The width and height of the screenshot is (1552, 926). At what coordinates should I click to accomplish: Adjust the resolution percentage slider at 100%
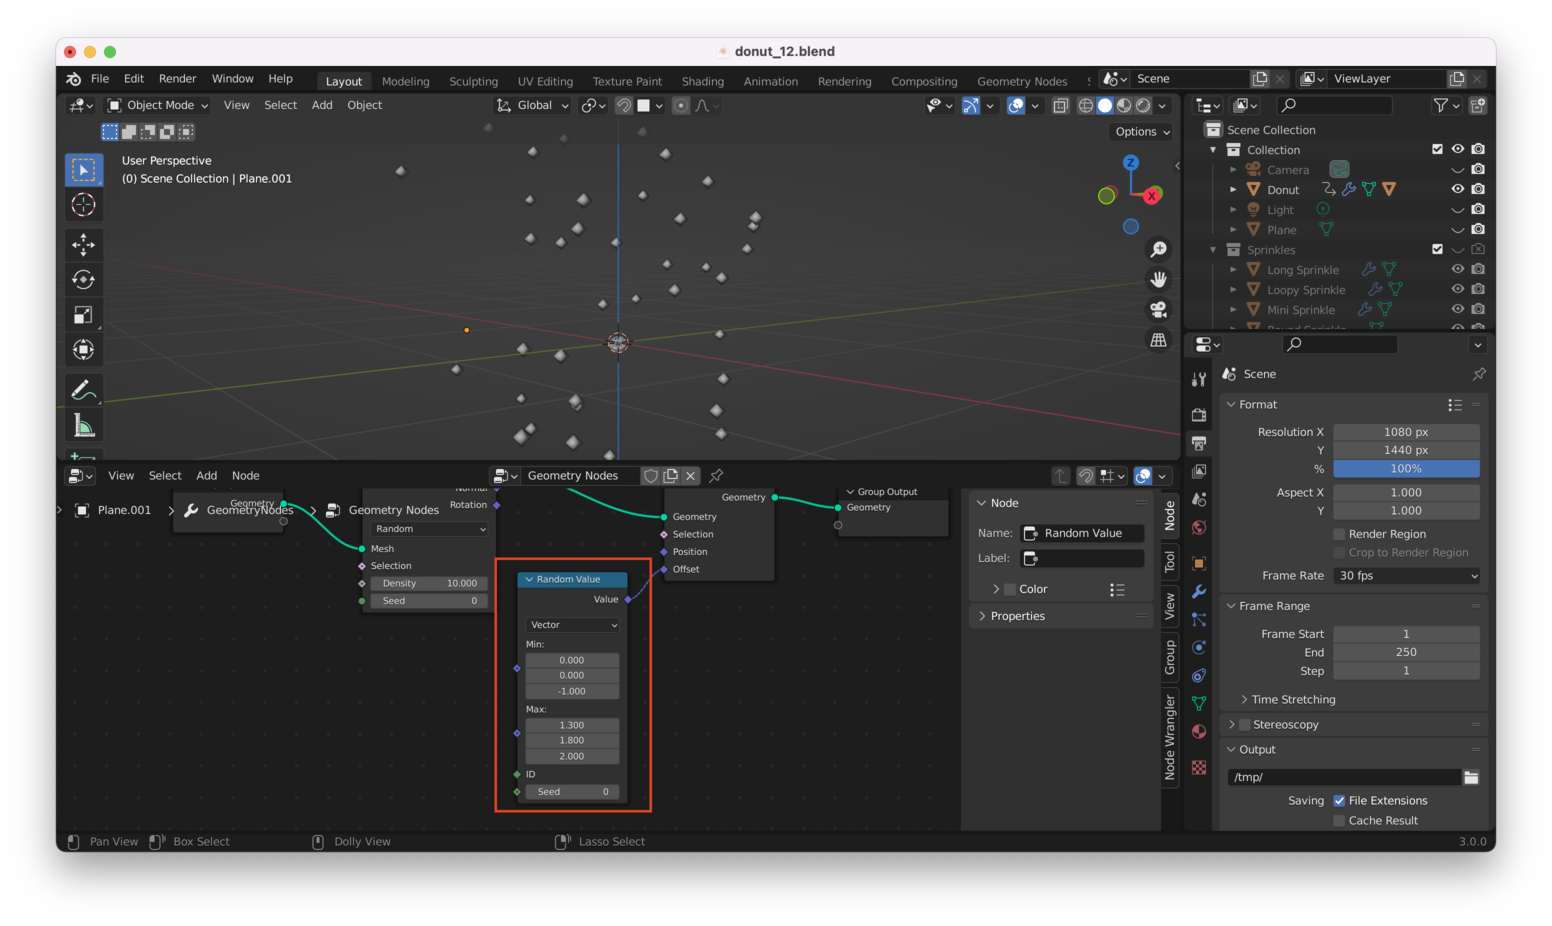tap(1406, 468)
